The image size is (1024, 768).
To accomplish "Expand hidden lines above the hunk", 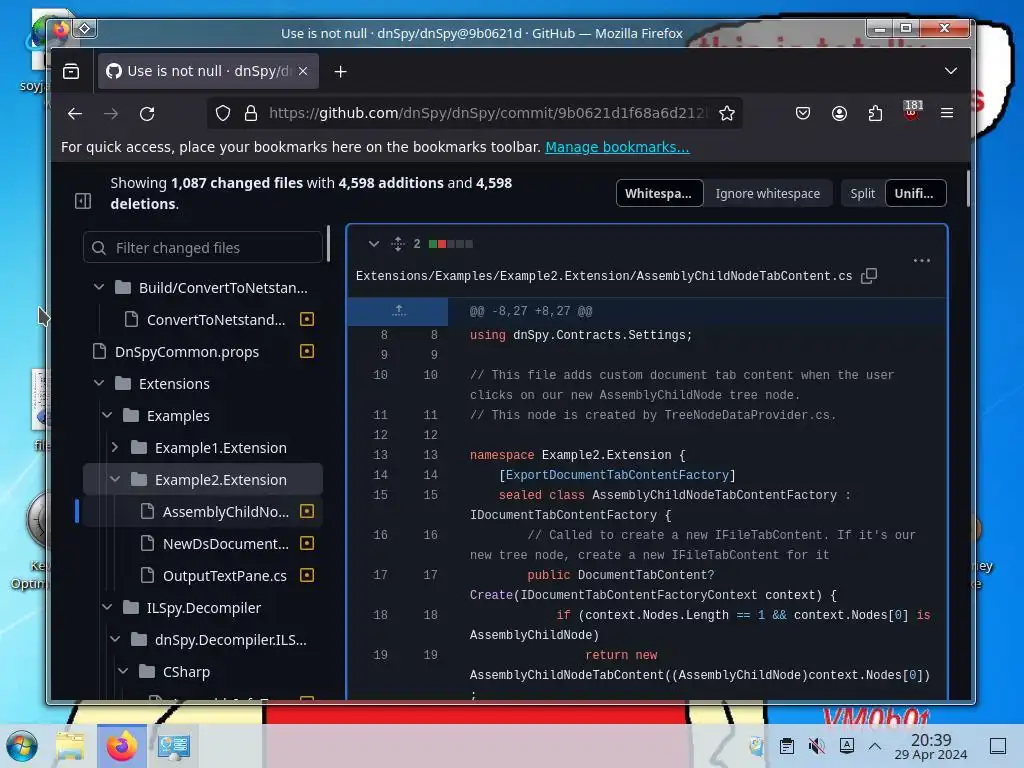I will pyautogui.click(x=398, y=312).
